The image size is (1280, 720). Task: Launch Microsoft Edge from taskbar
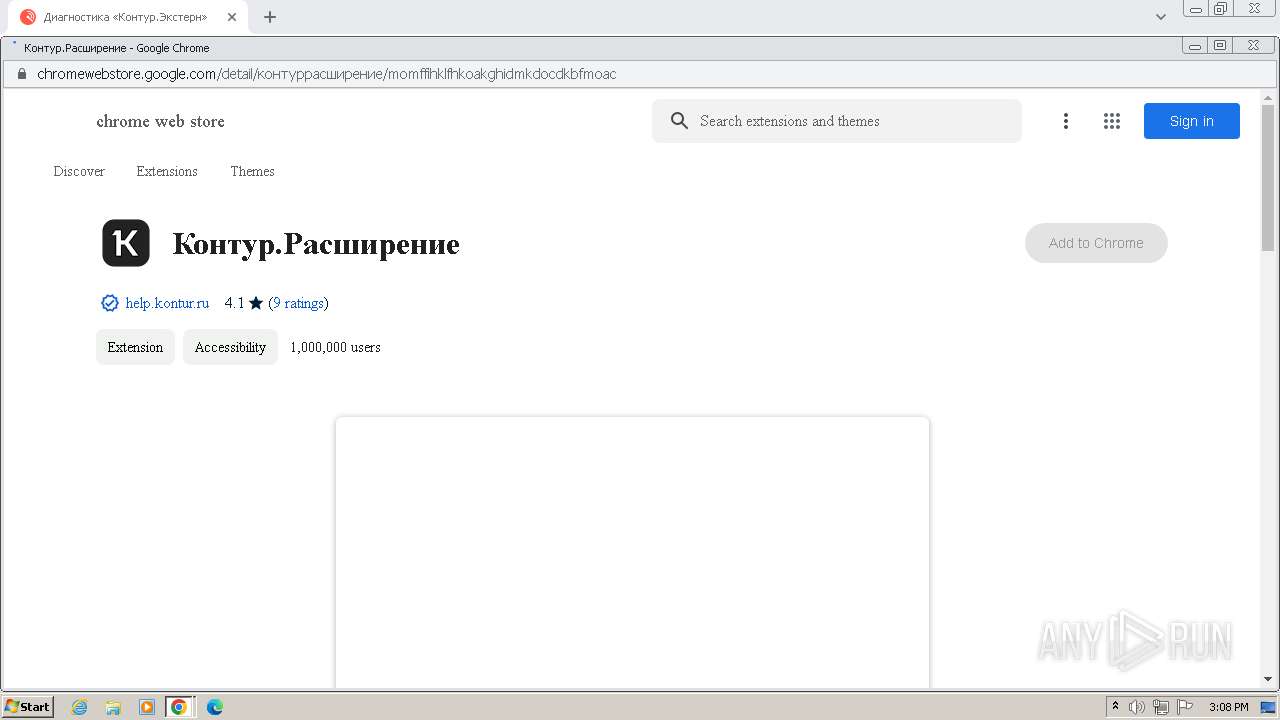click(215, 707)
